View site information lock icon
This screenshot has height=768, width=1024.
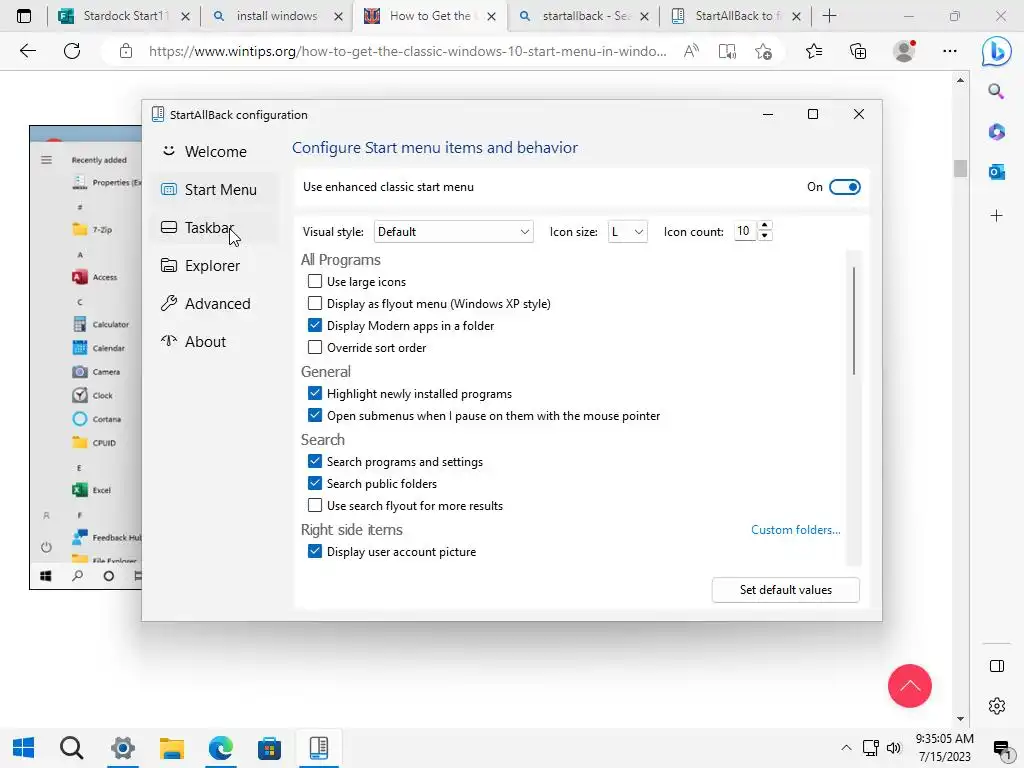(x=126, y=51)
